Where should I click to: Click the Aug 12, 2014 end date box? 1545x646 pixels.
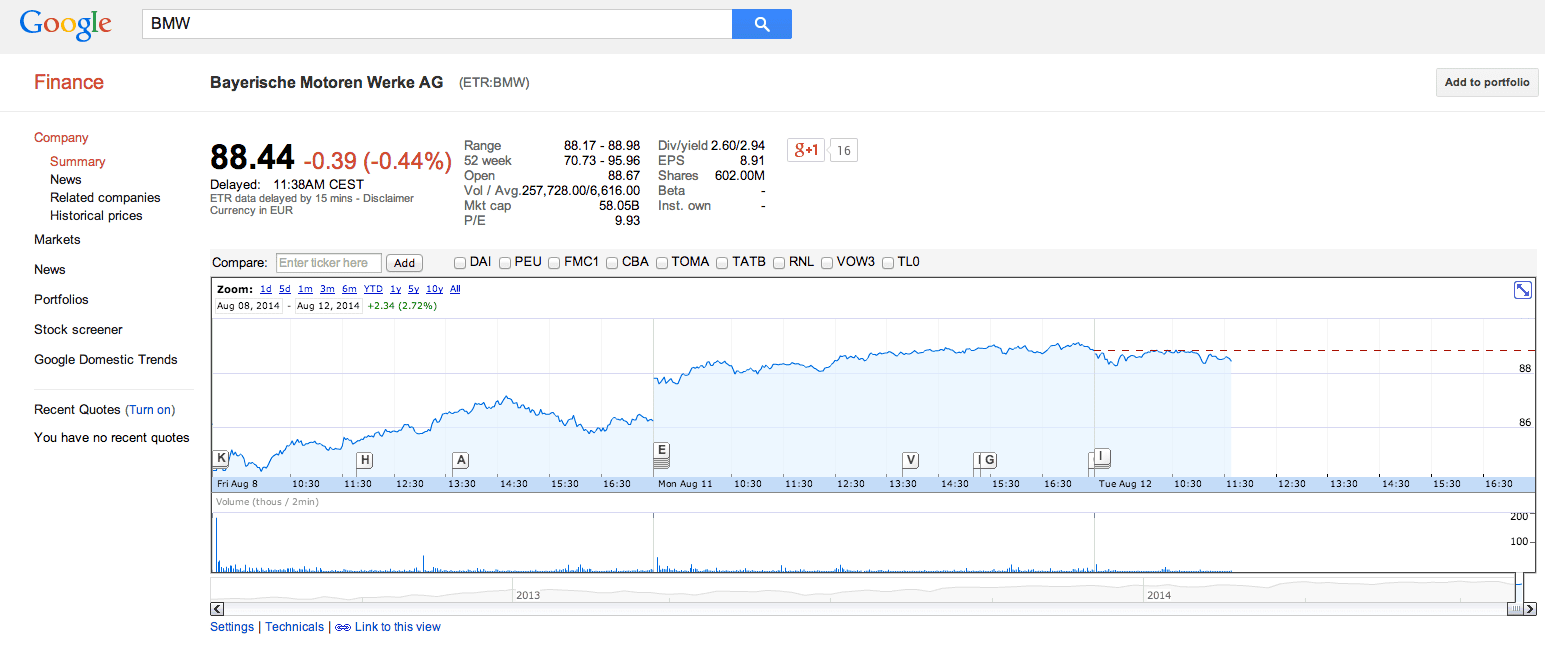(328, 306)
